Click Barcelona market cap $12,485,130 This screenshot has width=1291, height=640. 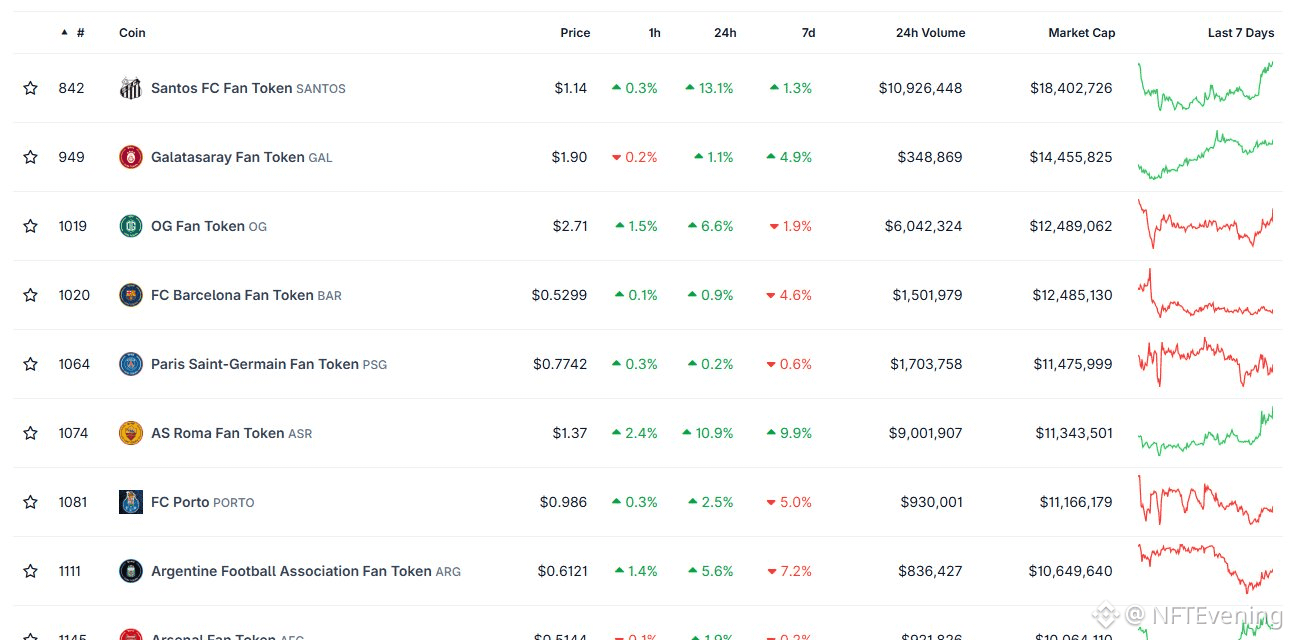pos(1071,295)
